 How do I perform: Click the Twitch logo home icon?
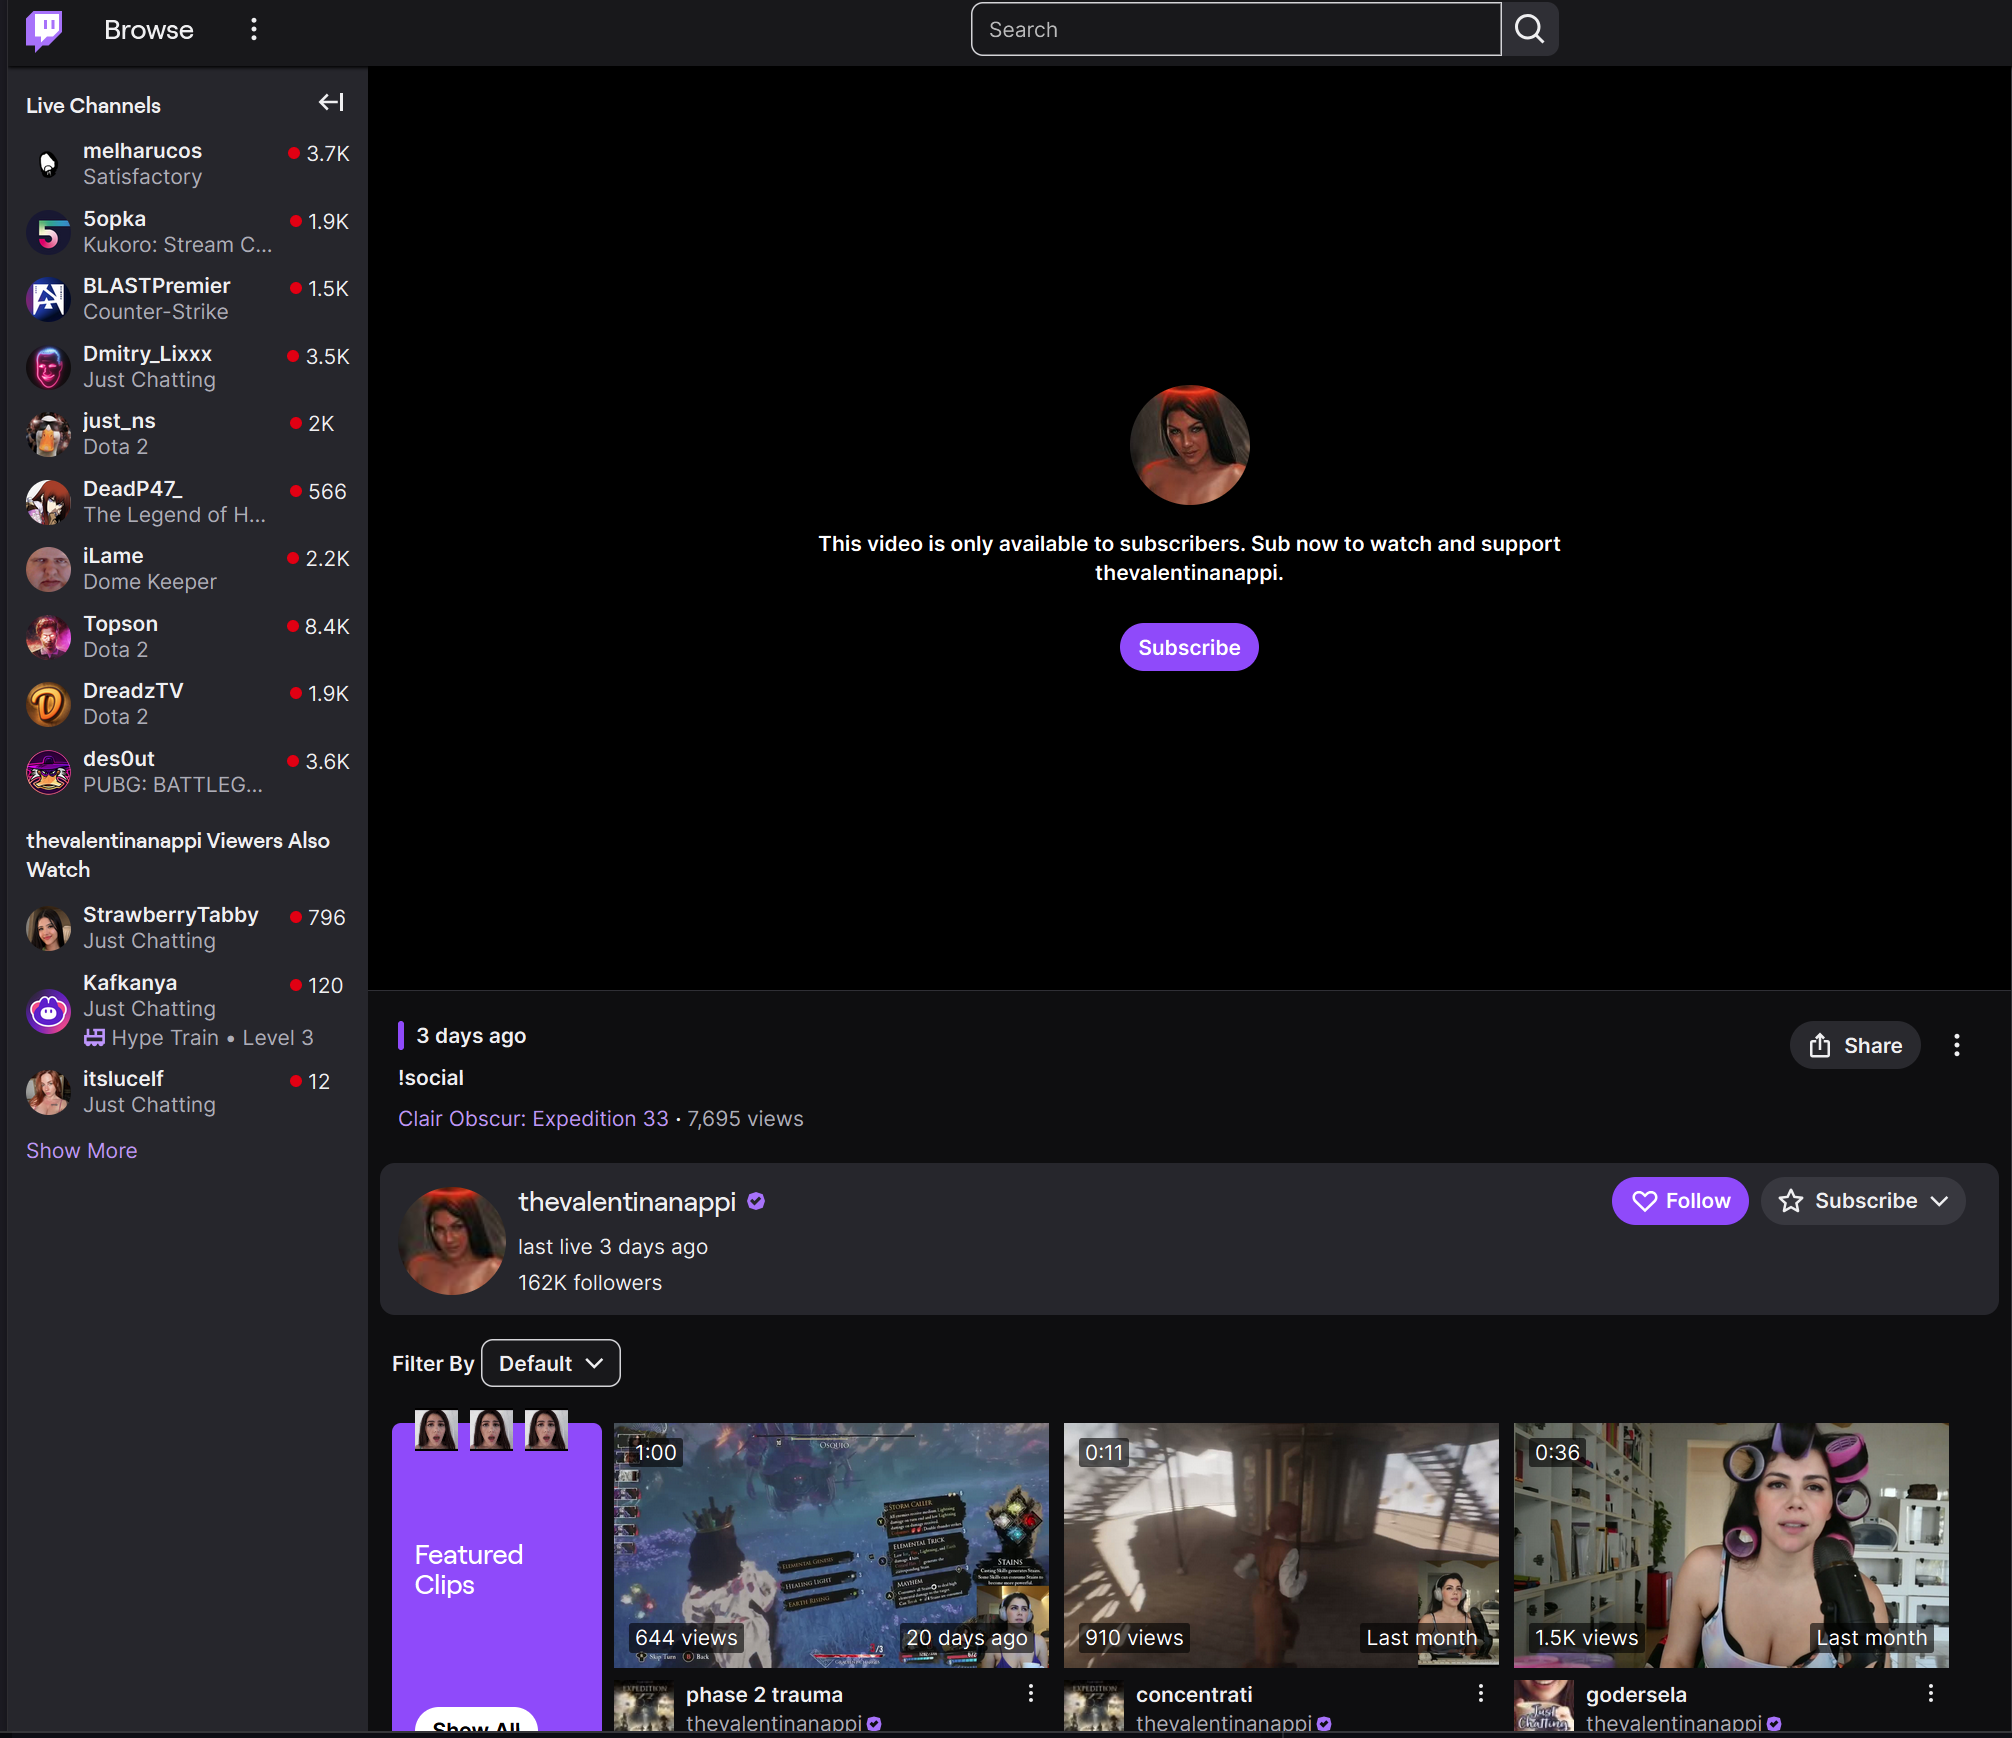point(44,29)
